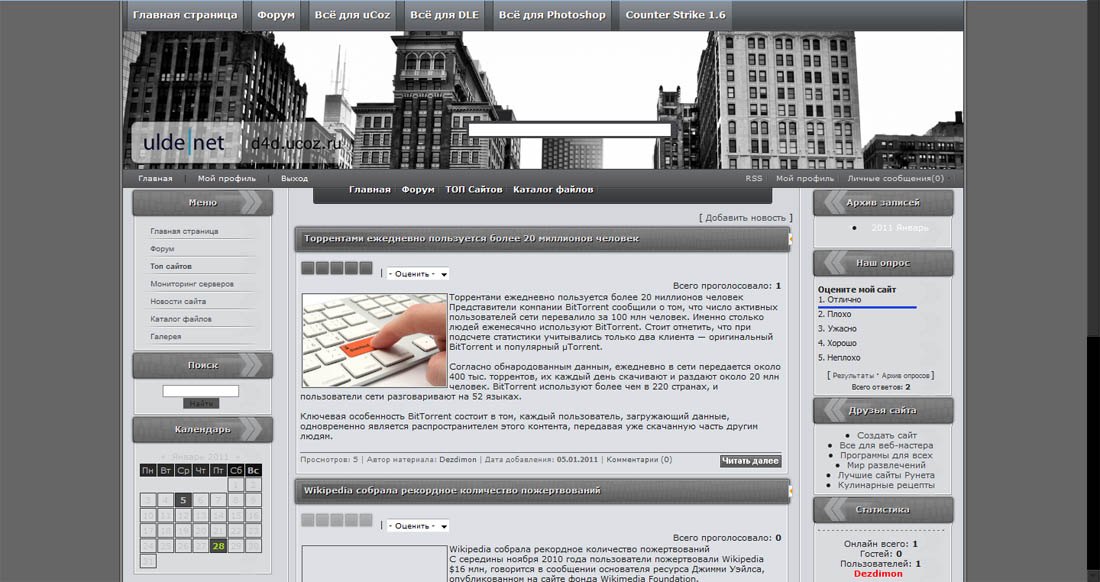Click the Добавить новость link
Screen dimensions: 1100x582
(x=746, y=217)
